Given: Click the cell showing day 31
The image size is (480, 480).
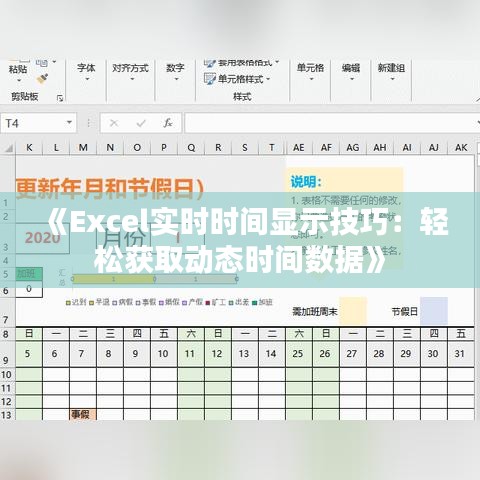Looking at the screenshot, I should tap(460, 354).
